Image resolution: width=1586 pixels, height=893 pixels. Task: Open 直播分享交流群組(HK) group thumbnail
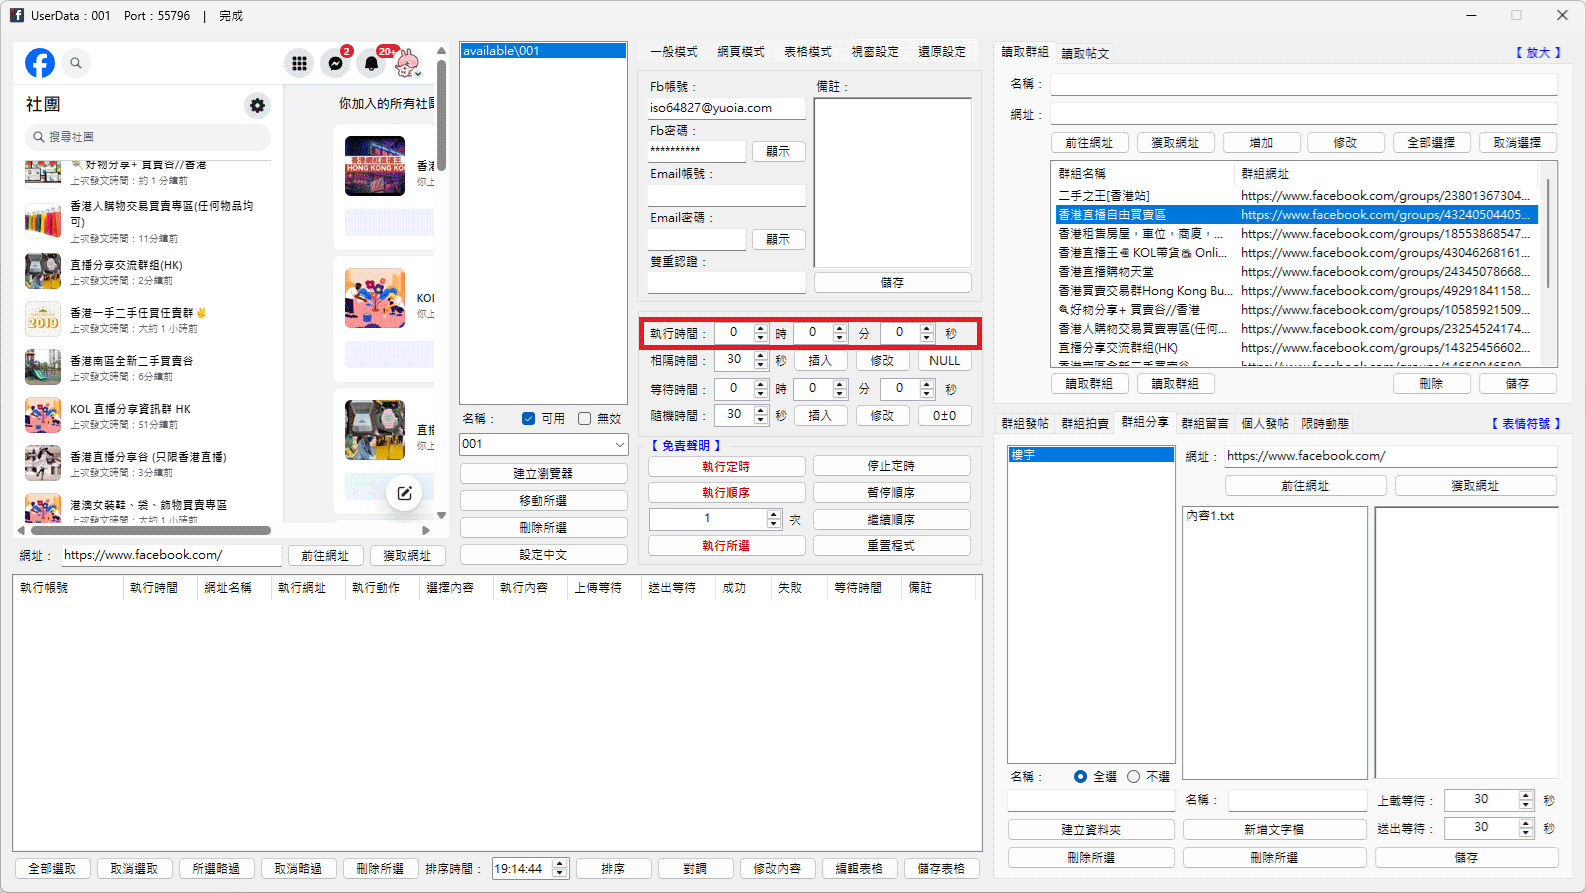(43, 271)
